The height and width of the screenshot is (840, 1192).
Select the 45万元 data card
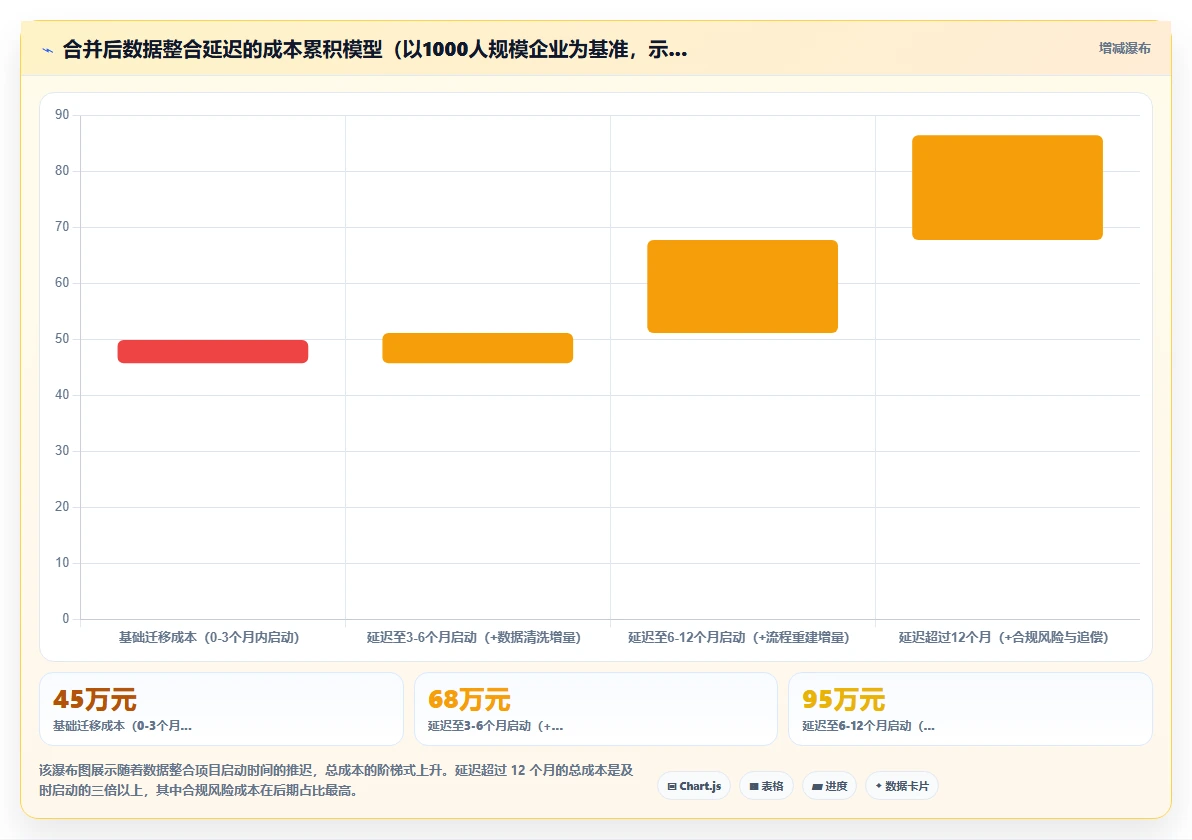221,708
